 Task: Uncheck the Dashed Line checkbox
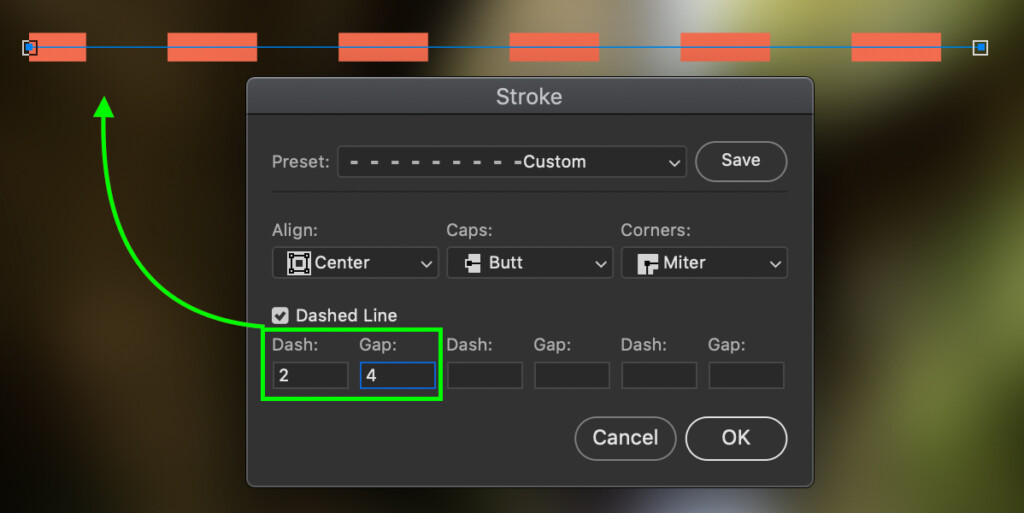280,316
